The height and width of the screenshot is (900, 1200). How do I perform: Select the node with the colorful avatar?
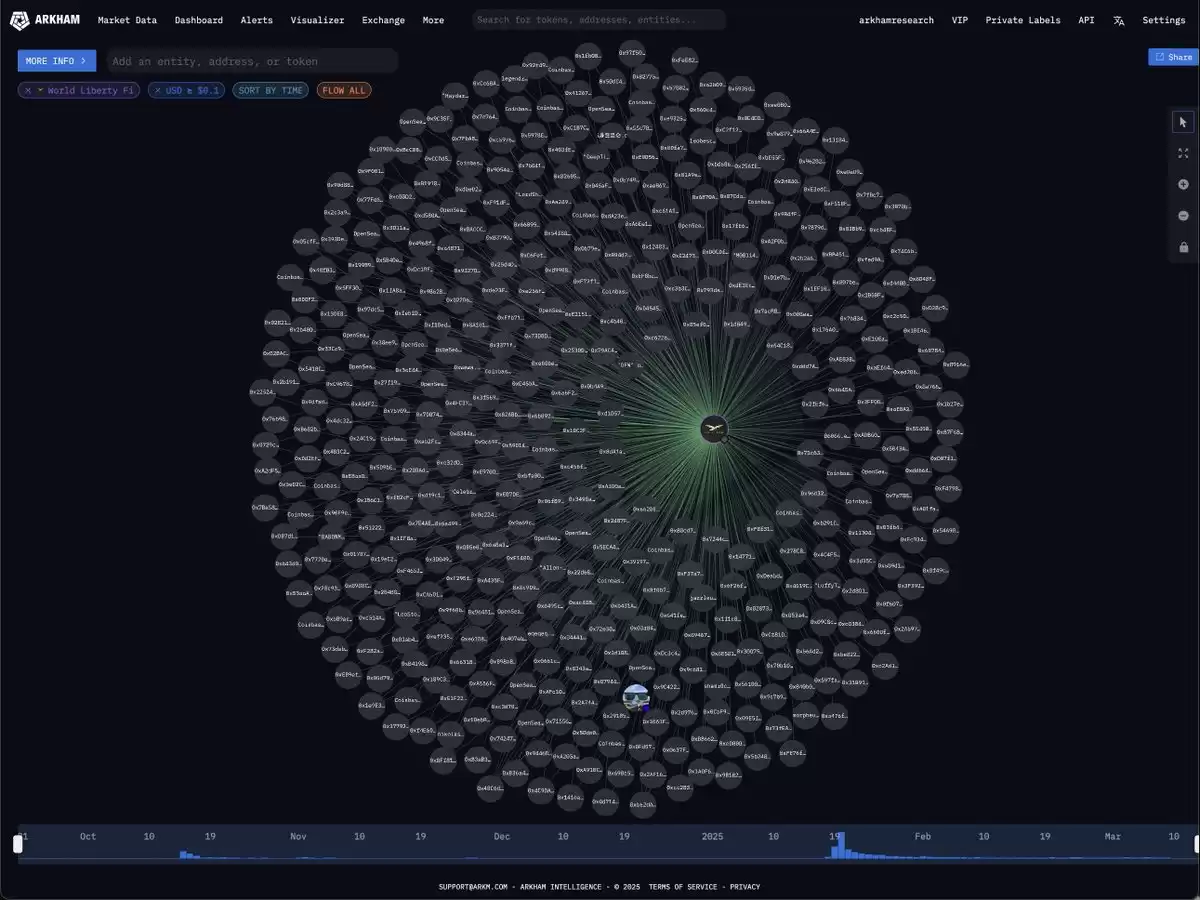click(636, 697)
